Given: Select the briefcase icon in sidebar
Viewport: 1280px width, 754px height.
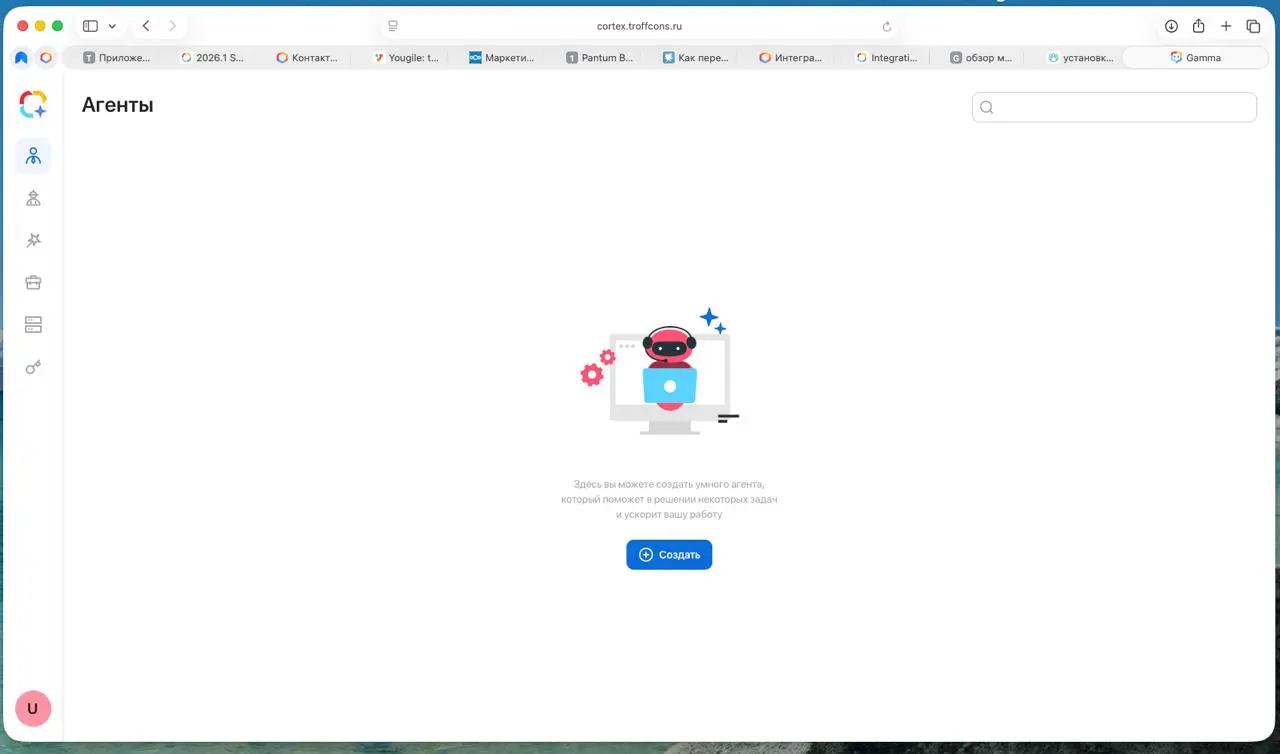Looking at the screenshot, I should [x=33, y=282].
